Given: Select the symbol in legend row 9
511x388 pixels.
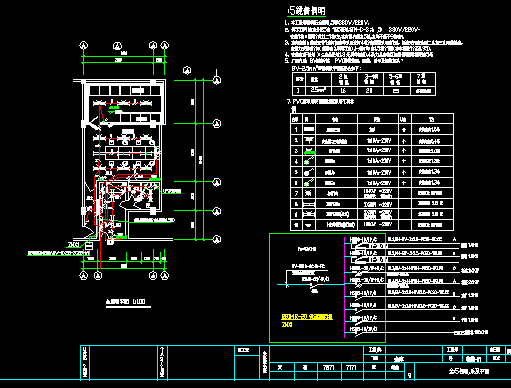Looking at the screenshot, I should 309,214.
